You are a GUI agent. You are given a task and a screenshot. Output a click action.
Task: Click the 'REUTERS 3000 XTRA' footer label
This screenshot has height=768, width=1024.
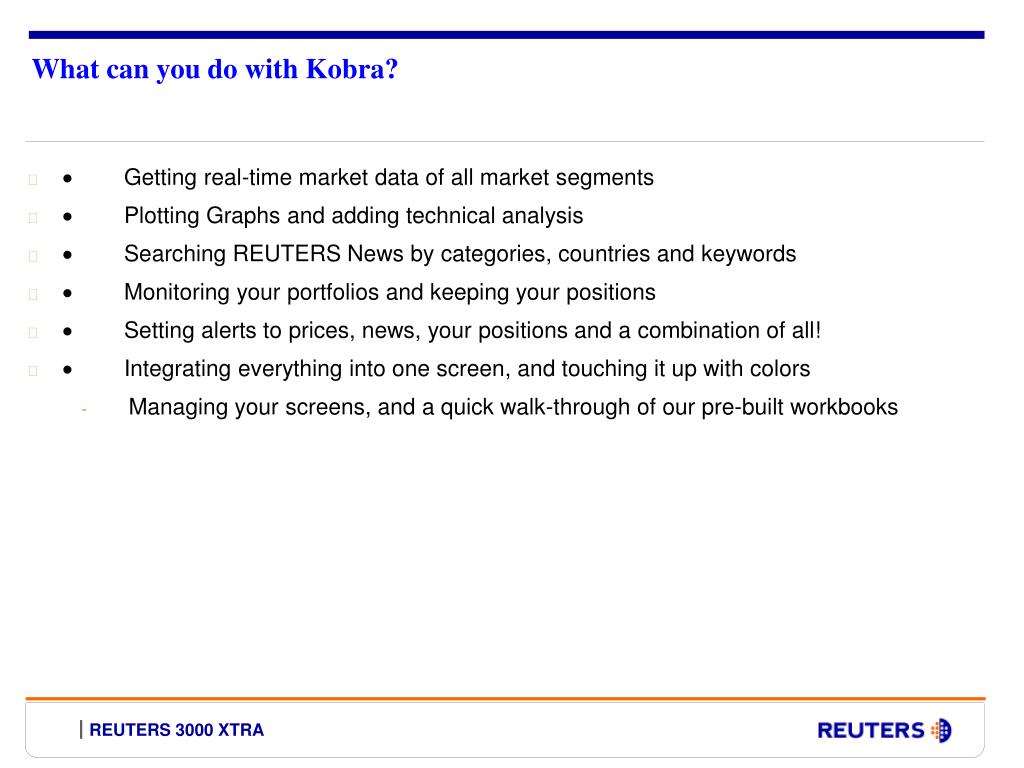click(x=176, y=730)
